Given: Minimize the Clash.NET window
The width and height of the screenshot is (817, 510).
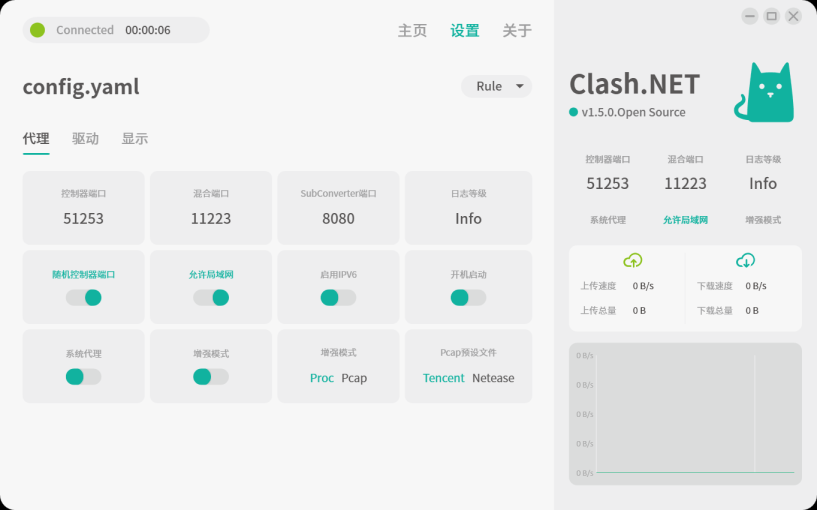Looking at the screenshot, I should (x=750, y=16).
